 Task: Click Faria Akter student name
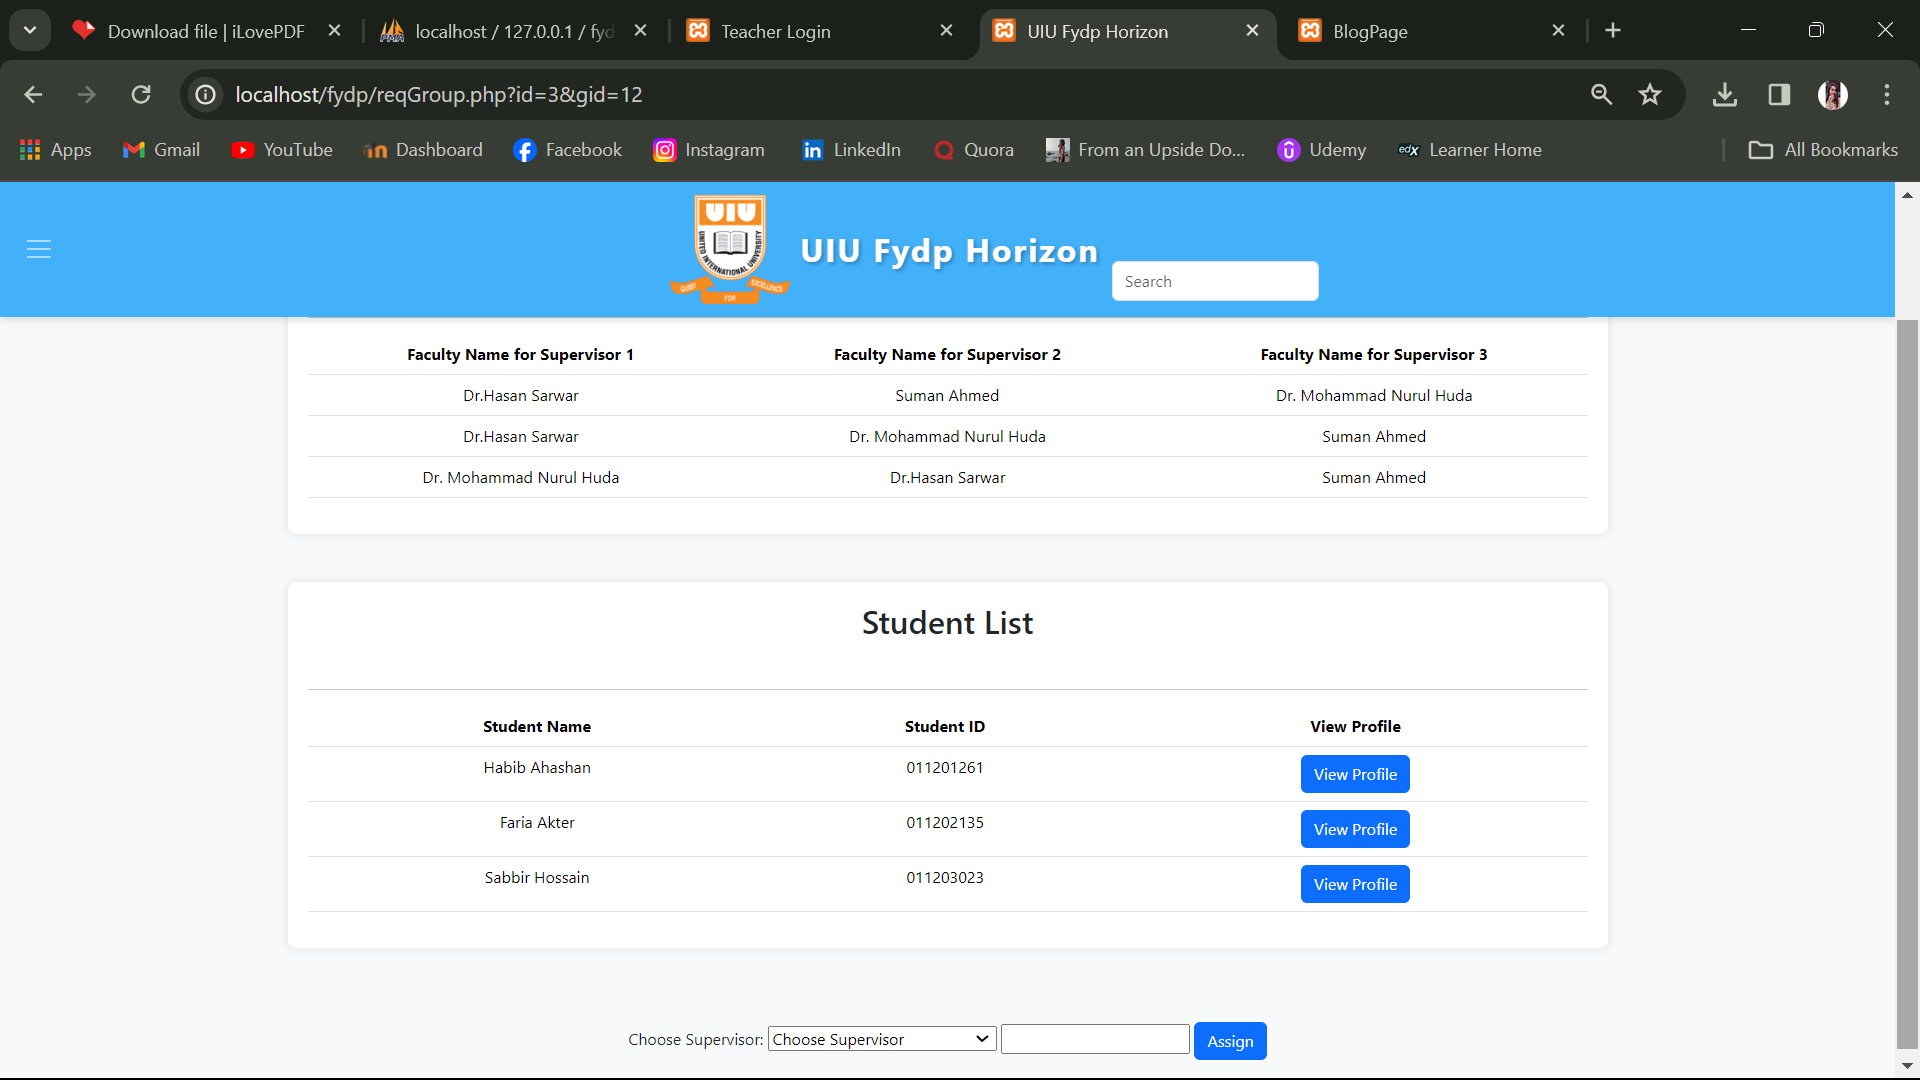pyautogui.click(x=537, y=823)
